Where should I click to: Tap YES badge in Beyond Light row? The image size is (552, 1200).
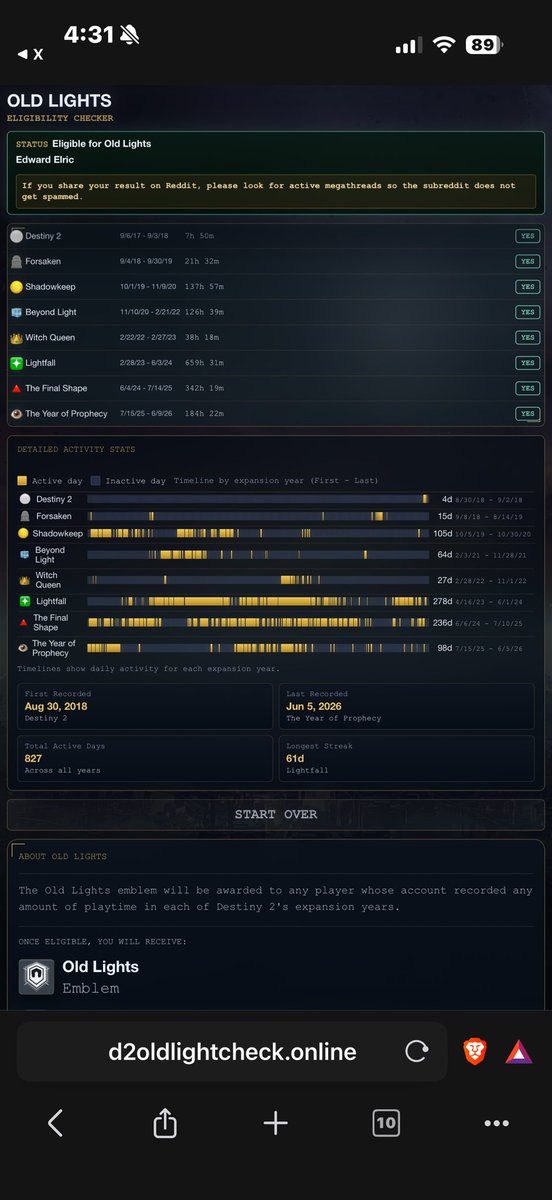pos(527,312)
